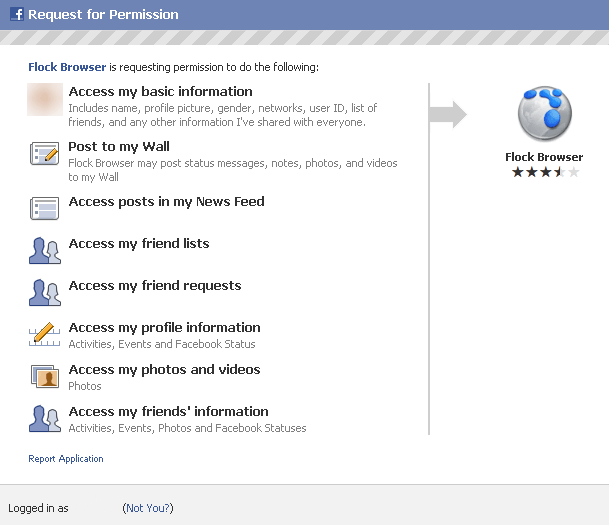
Task: Click the blurred profile picture thumbnail
Action: 45,99
